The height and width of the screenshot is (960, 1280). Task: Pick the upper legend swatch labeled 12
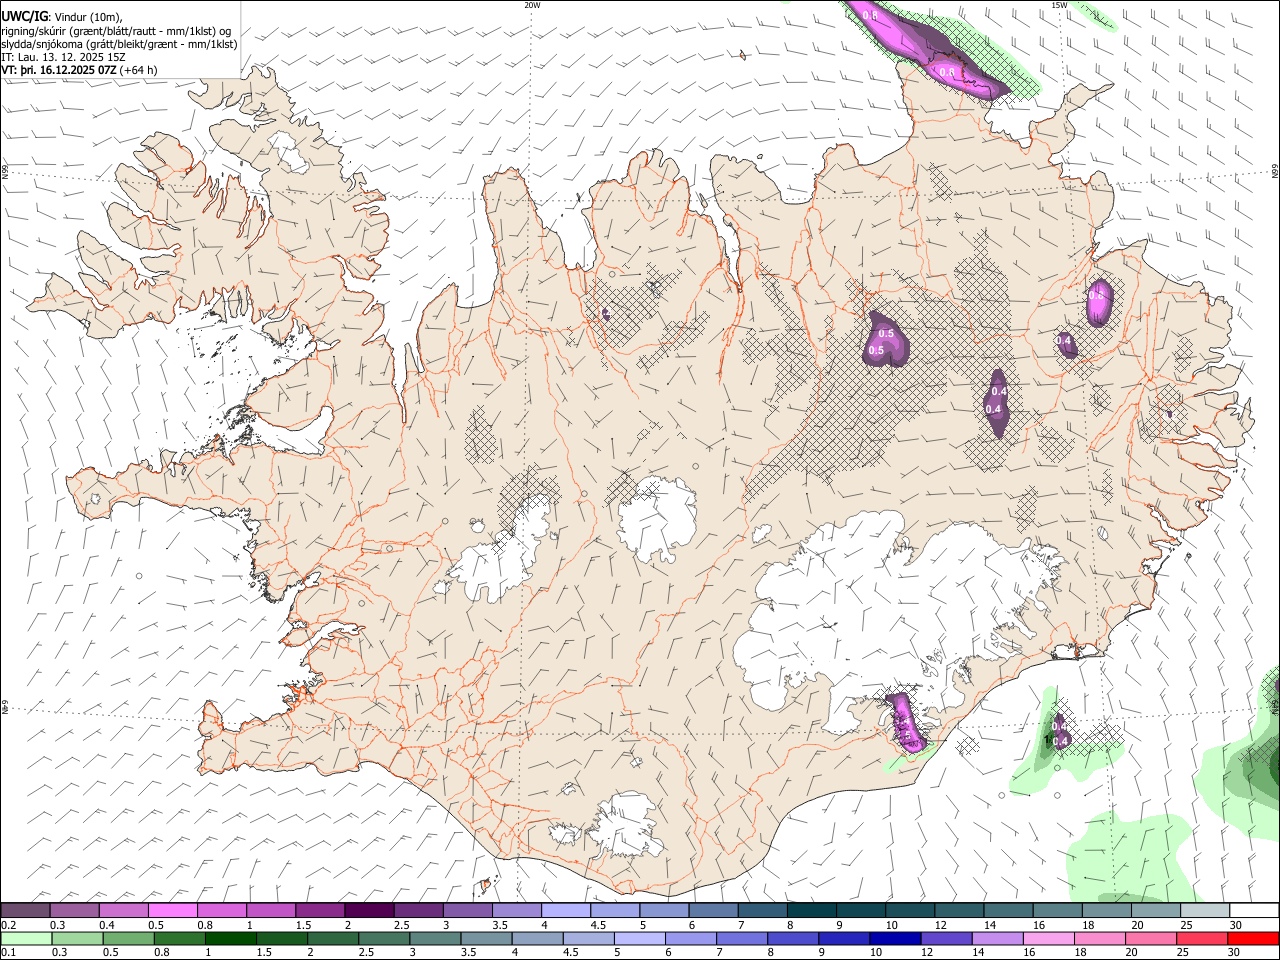click(958, 910)
